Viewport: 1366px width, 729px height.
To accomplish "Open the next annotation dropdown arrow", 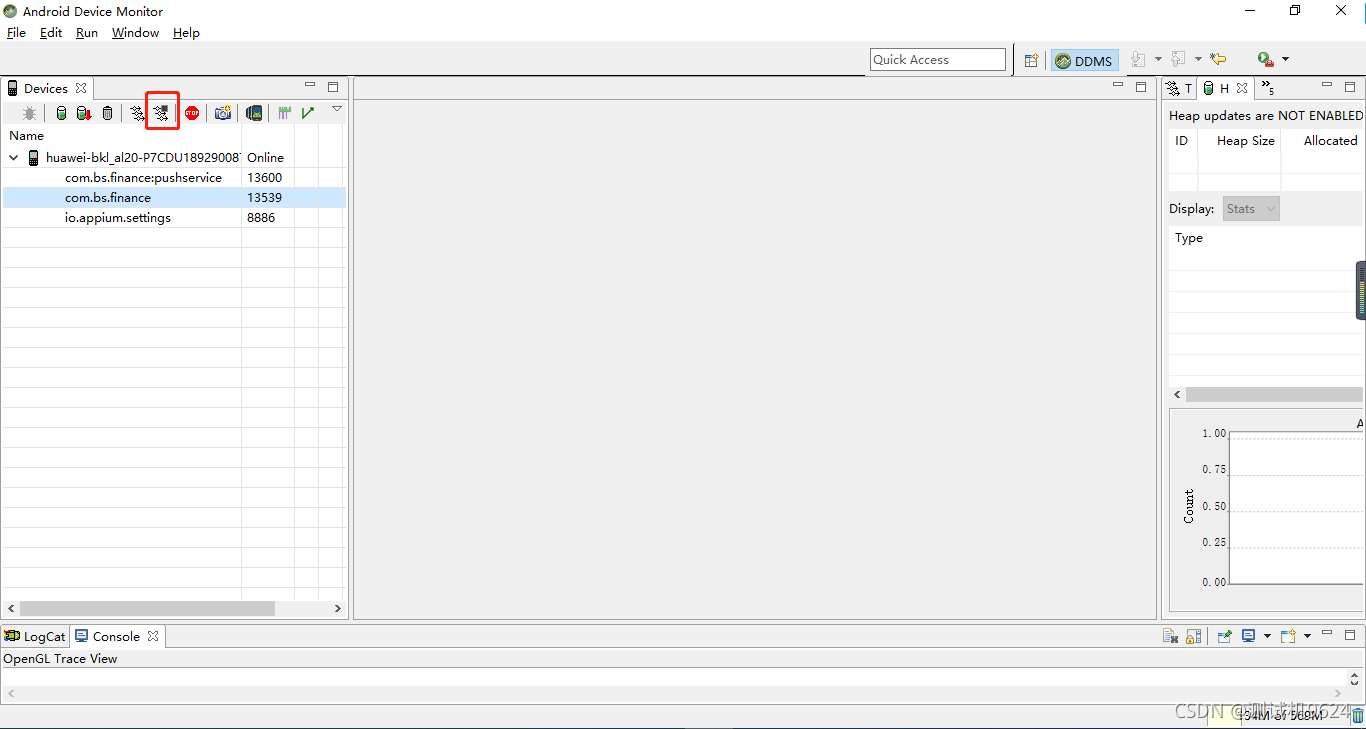I will [1158, 60].
